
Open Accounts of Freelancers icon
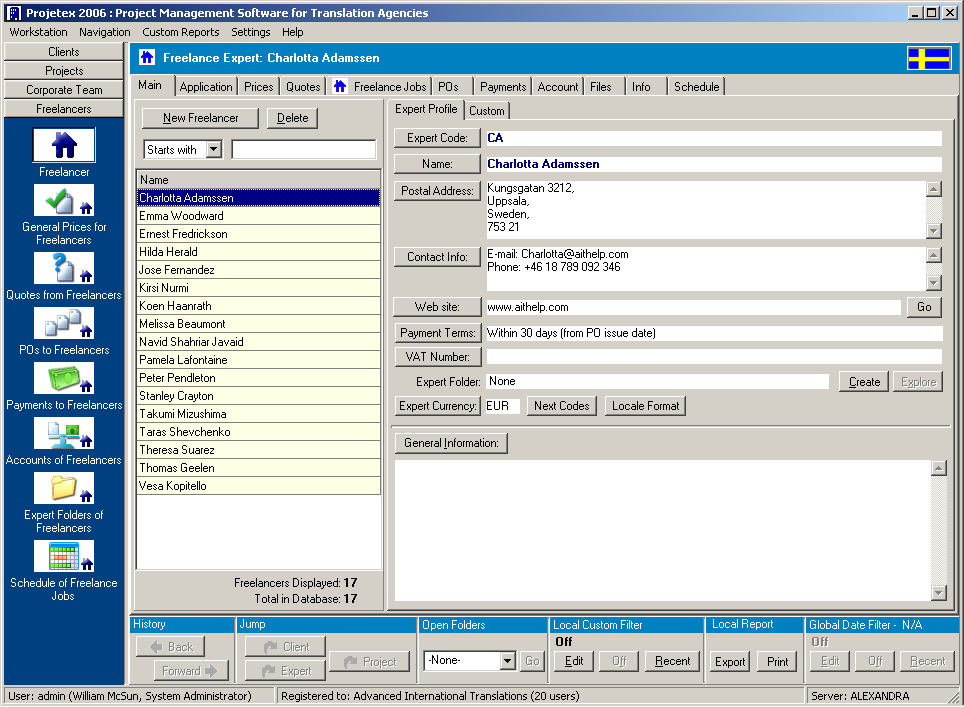(64, 434)
